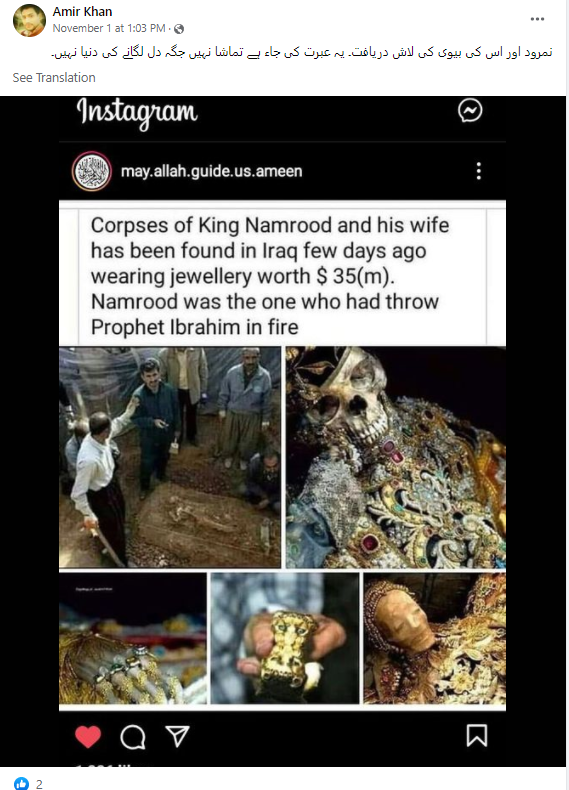This screenshot has width=569, height=790.
Task: Open the post options three-dot menu
Action: point(537,19)
